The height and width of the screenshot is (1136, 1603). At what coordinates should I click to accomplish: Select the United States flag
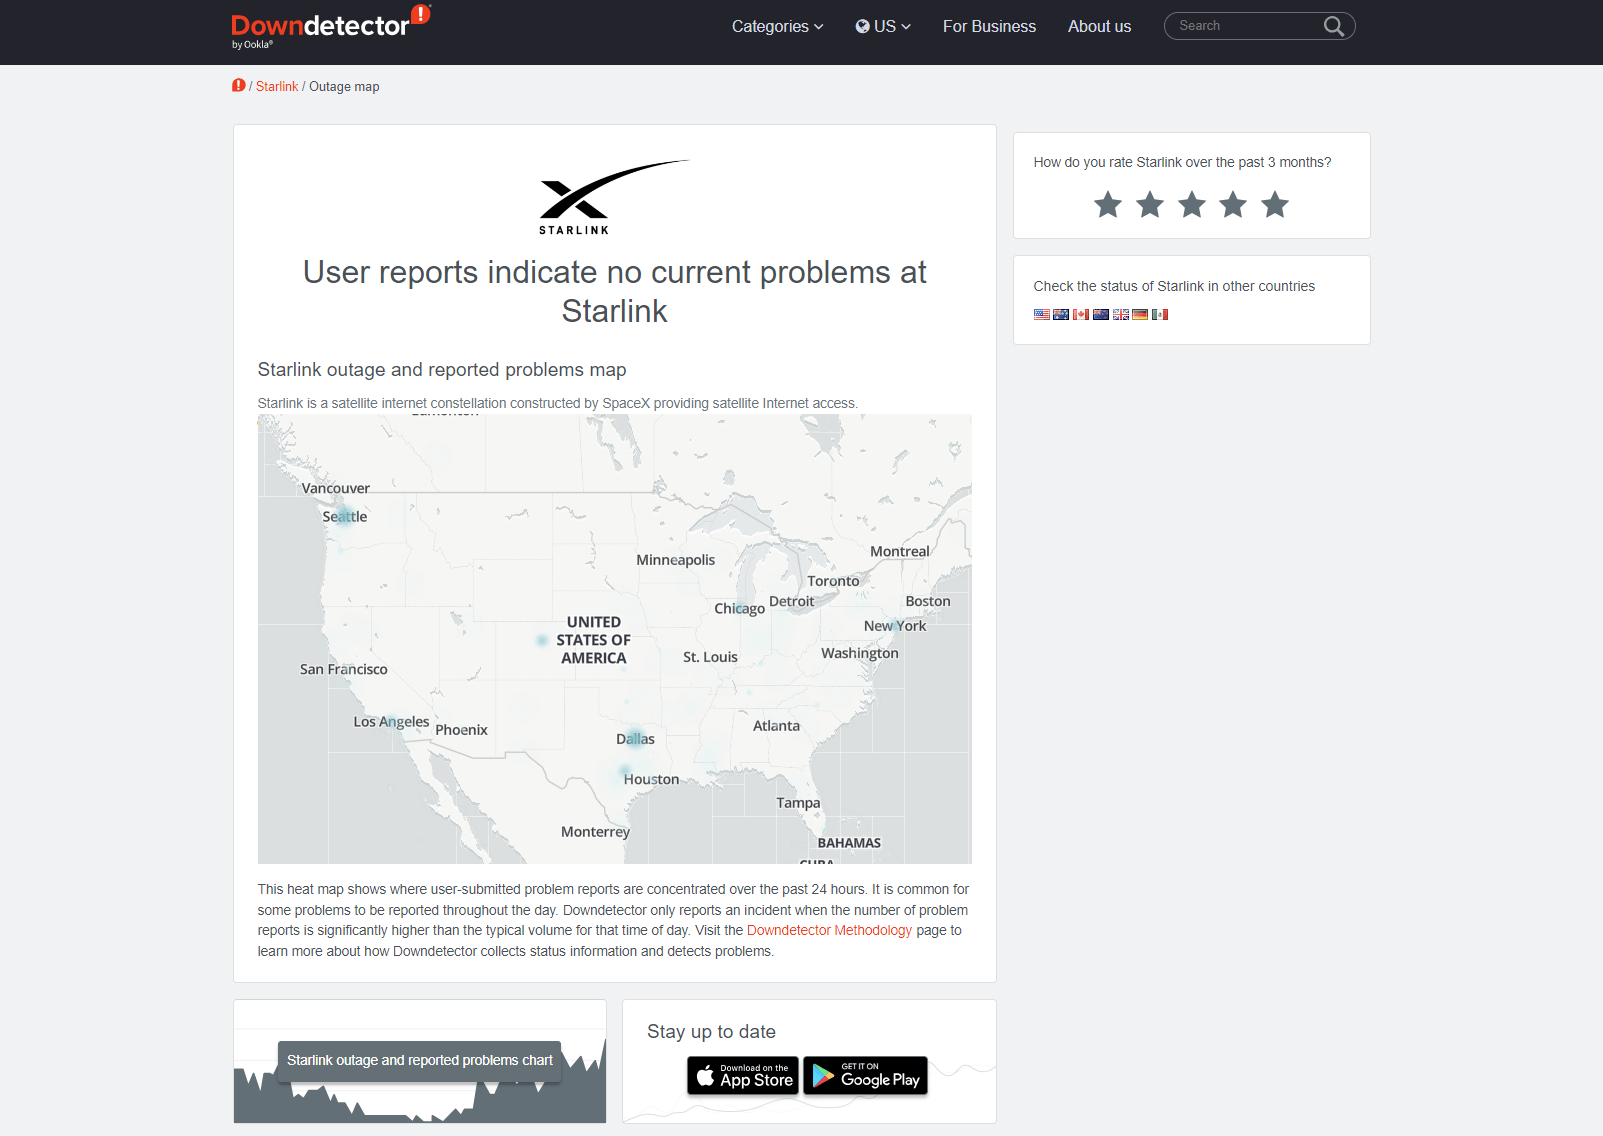coord(1042,314)
